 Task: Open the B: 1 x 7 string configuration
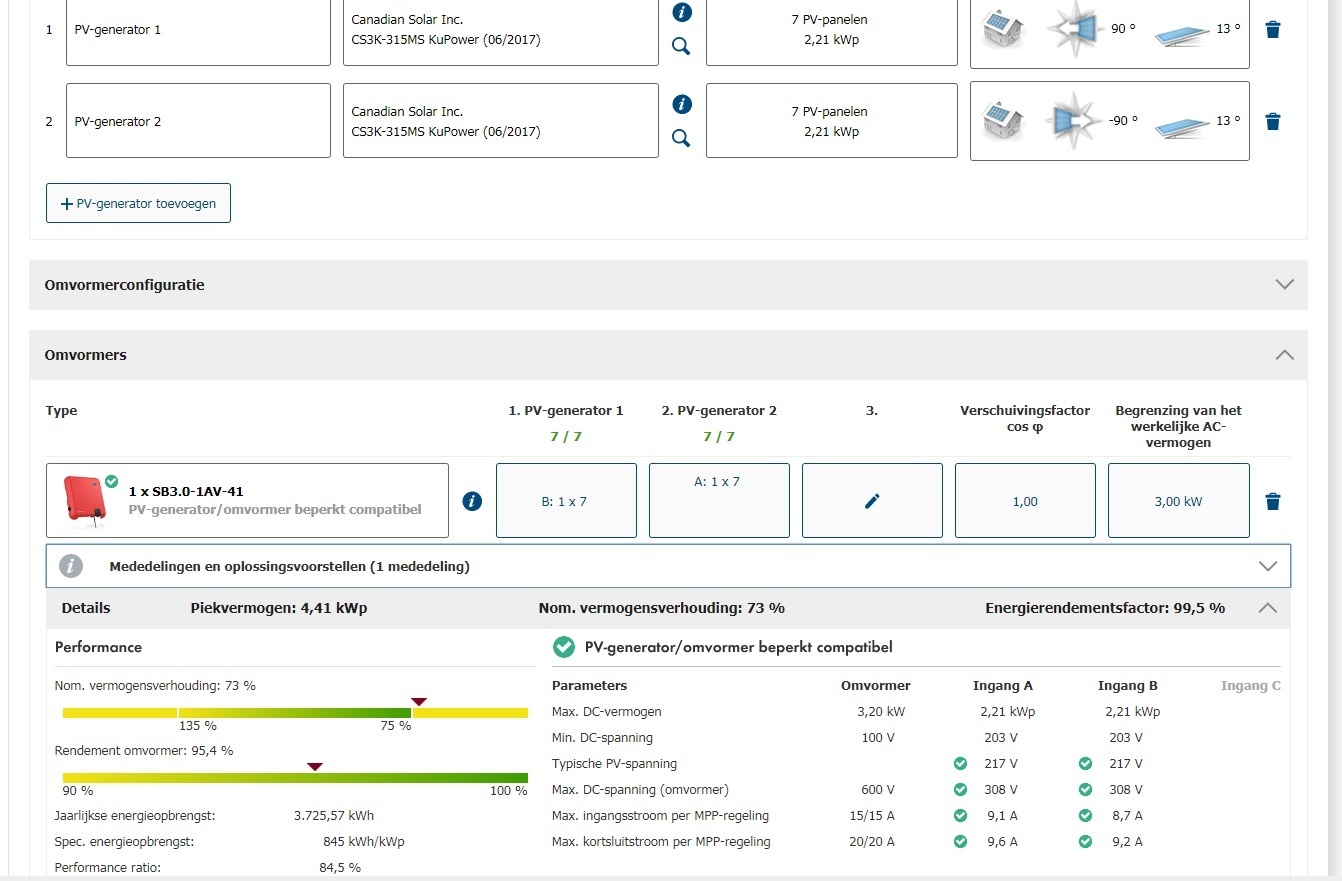pos(566,501)
